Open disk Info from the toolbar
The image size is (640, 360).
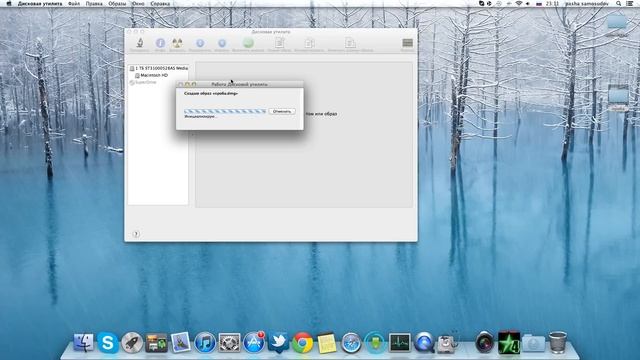click(x=160, y=43)
